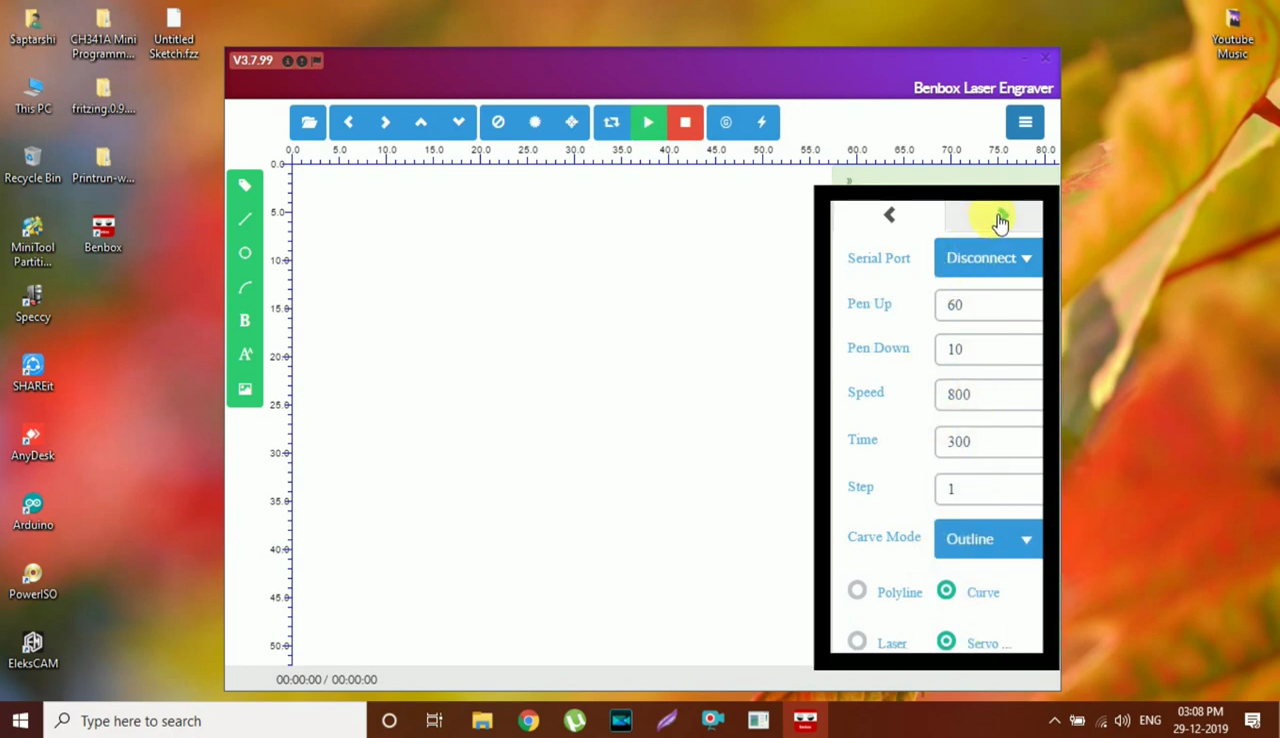Image resolution: width=1280 pixels, height=738 pixels.
Task: Click the flag icon beside the version number
Action: coord(316,61)
